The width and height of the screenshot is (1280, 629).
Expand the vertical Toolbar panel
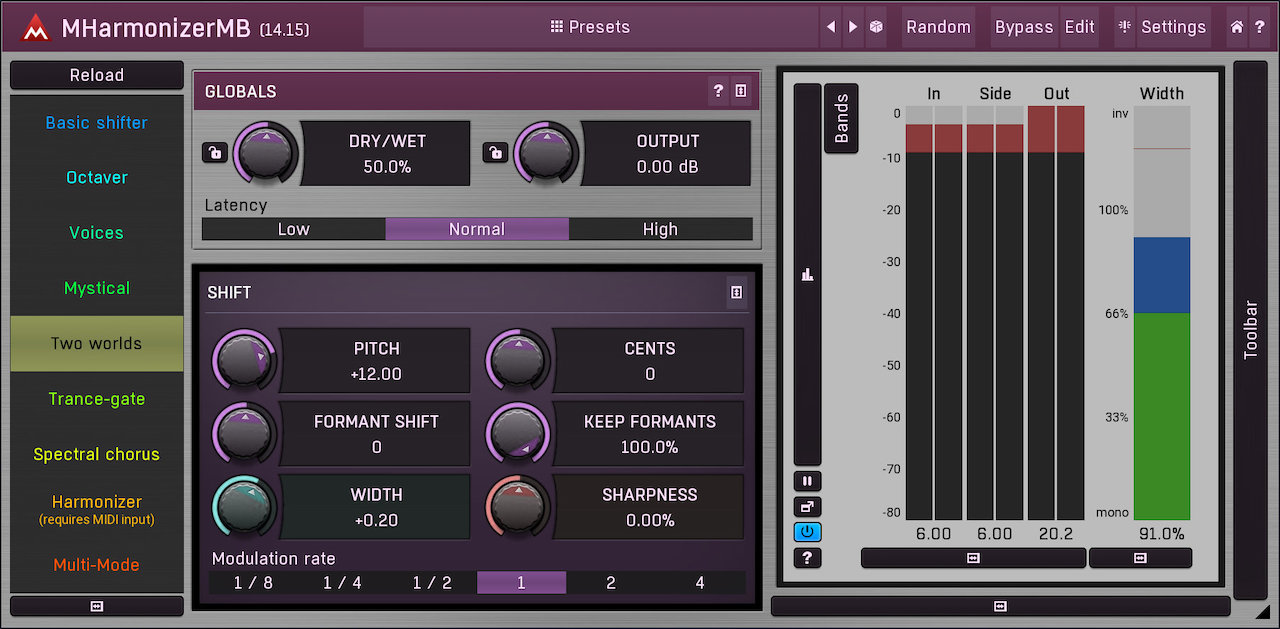[x=1250, y=330]
